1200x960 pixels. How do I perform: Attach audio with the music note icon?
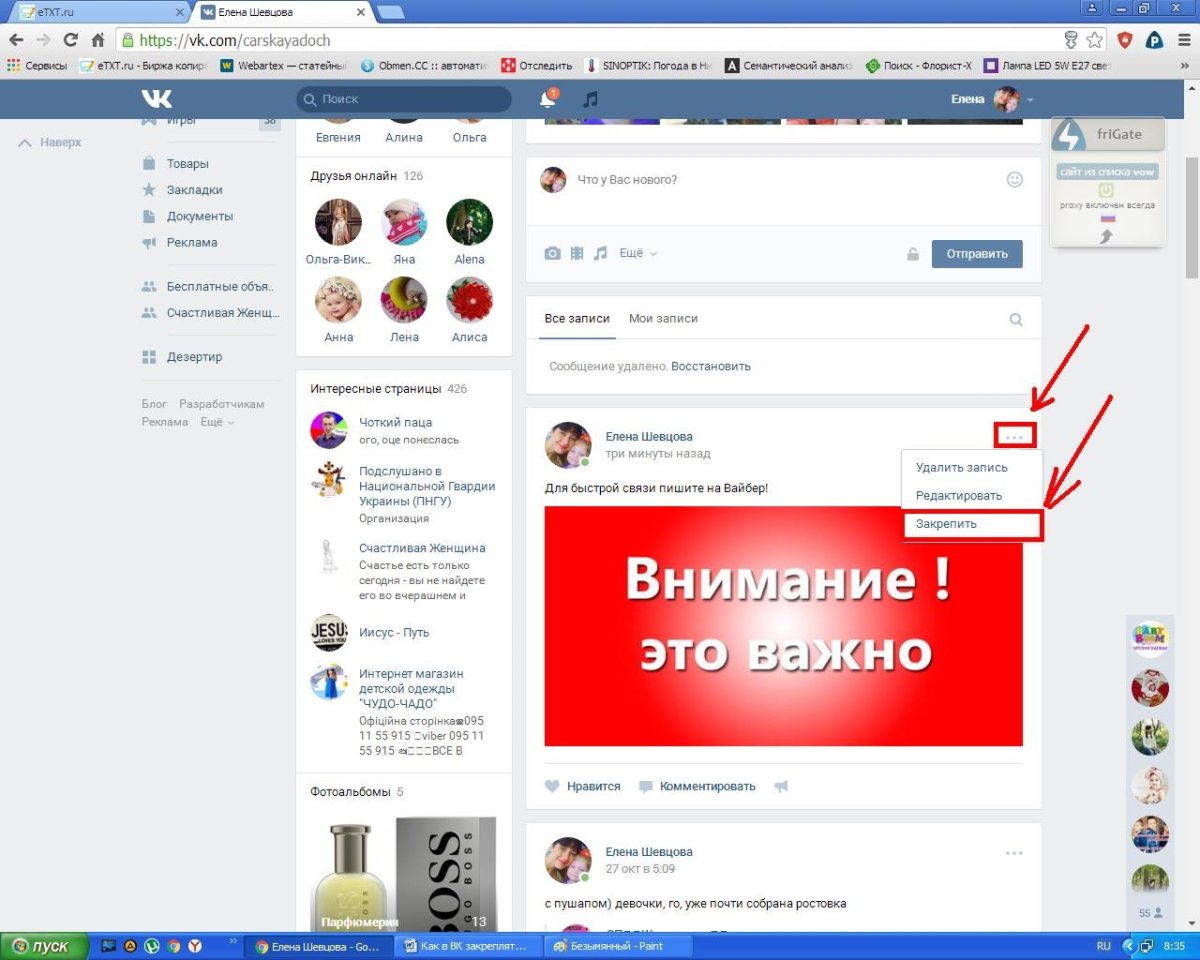pos(600,253)
